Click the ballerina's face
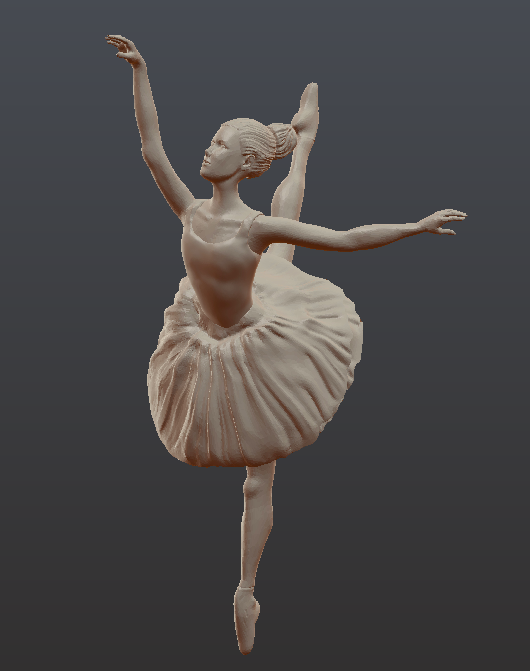 (x=218, y=155)
